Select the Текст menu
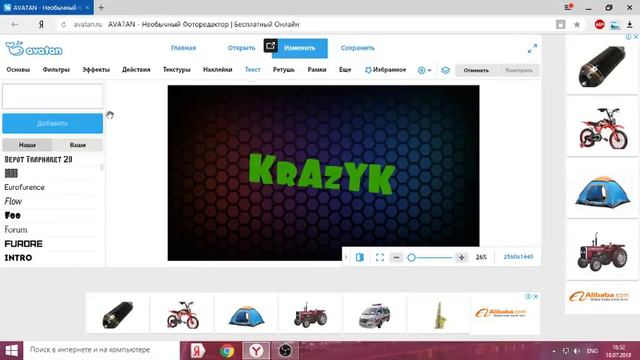Screen dimensions: 640x360 pyautogui.click(x=253, y=70)
